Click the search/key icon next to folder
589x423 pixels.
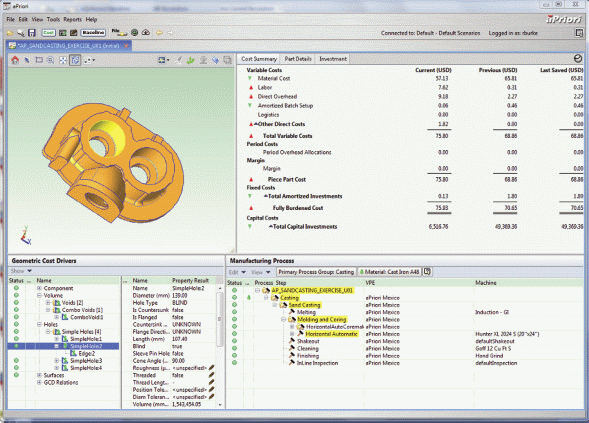[21, 33]
